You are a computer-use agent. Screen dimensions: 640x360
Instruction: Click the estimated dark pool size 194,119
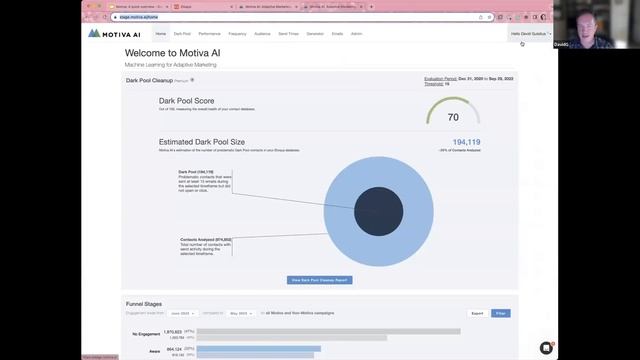coord(467,142)
